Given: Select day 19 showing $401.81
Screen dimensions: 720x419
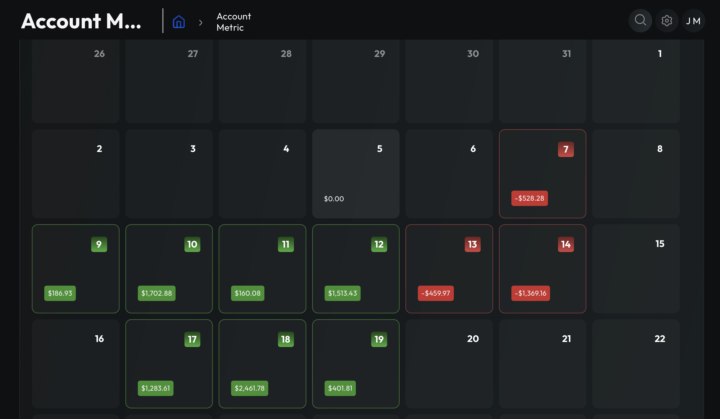Looking at the screenshot, I should coord(355,363).
